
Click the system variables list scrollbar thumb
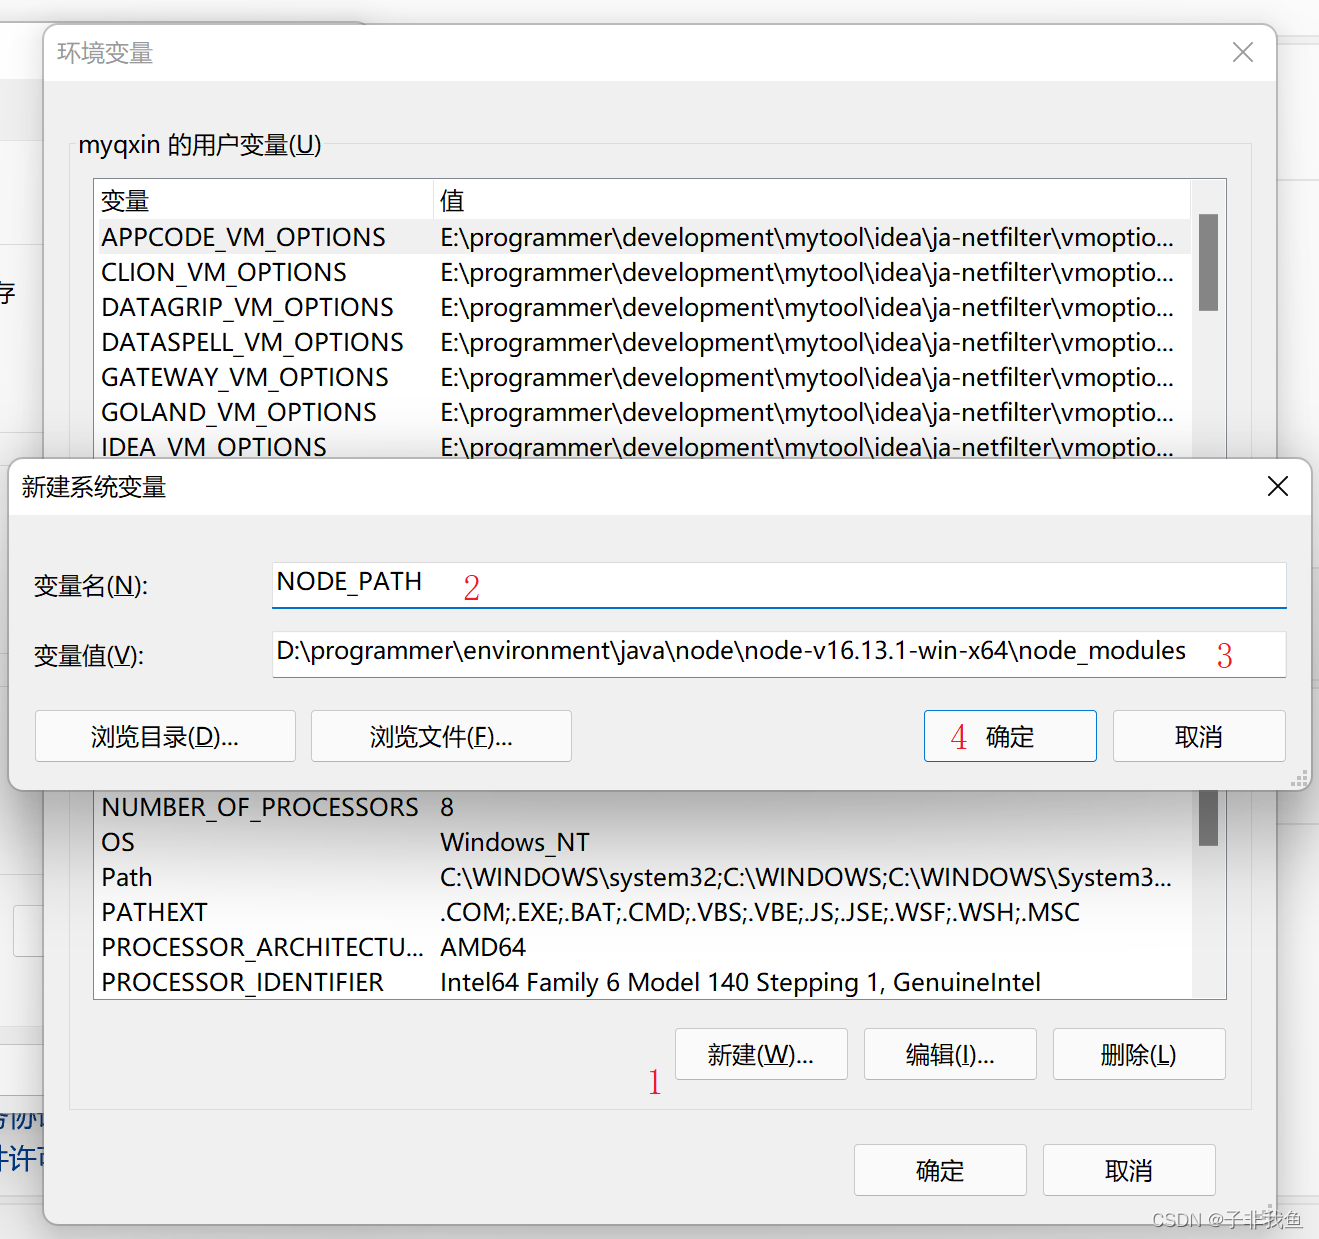[1208, 818]
